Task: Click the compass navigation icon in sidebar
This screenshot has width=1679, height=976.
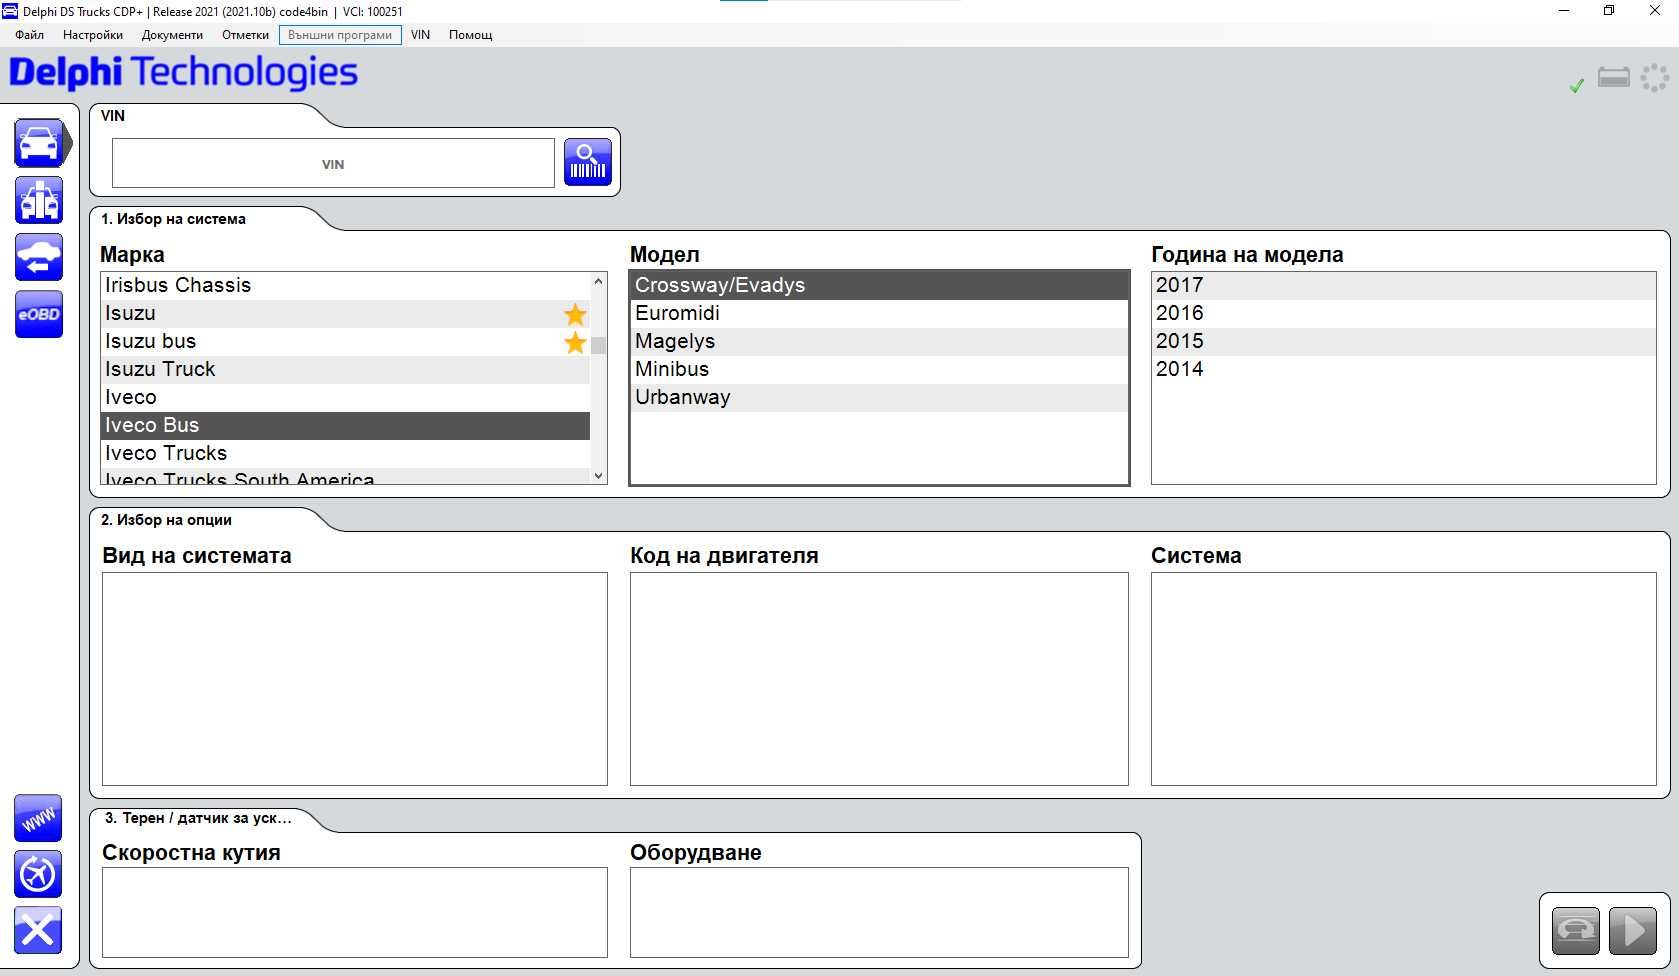Action: 38,875
